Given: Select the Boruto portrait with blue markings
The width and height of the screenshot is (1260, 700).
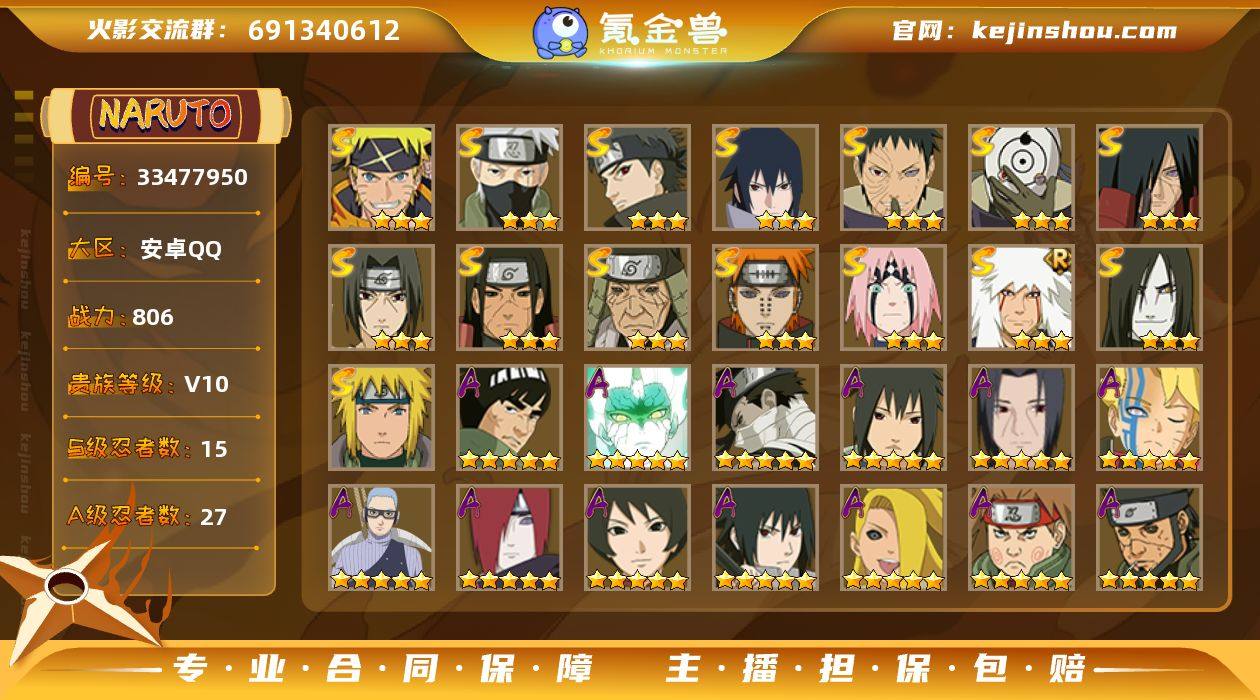Looking at the screenshot, I should [x=1149, y=418].
